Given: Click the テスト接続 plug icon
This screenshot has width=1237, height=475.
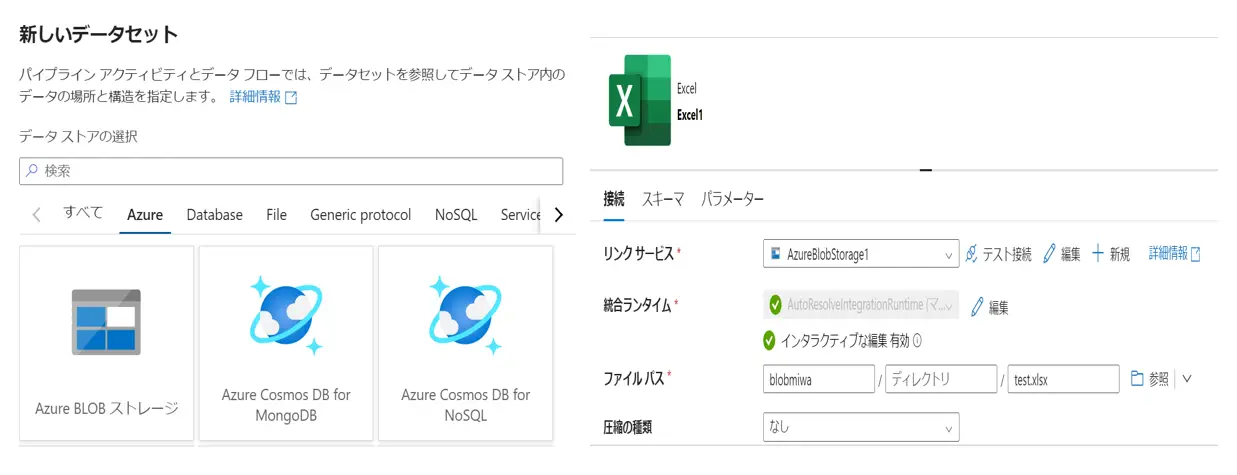Looking at the screenshot, I should pos(972,254).
